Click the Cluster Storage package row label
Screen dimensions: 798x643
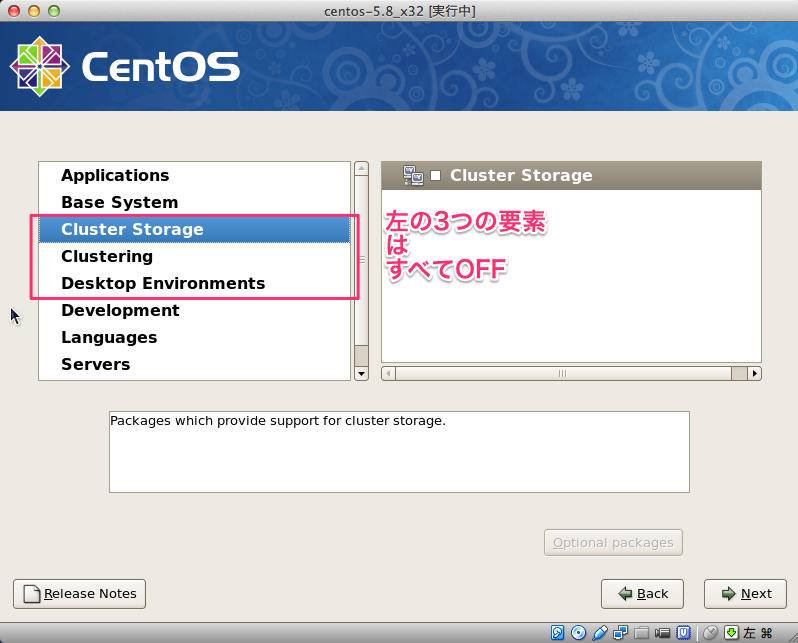point(521,175)
